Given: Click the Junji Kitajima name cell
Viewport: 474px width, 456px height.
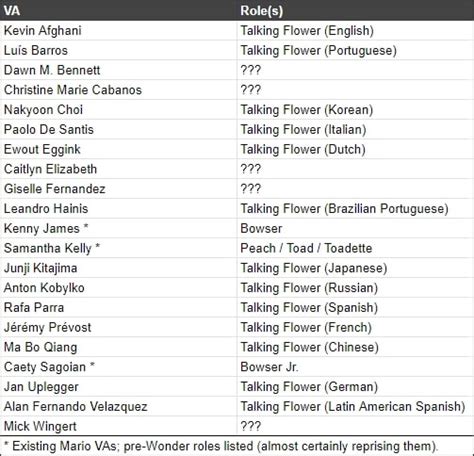Looking at the screenshot, I should click(118, 268).
